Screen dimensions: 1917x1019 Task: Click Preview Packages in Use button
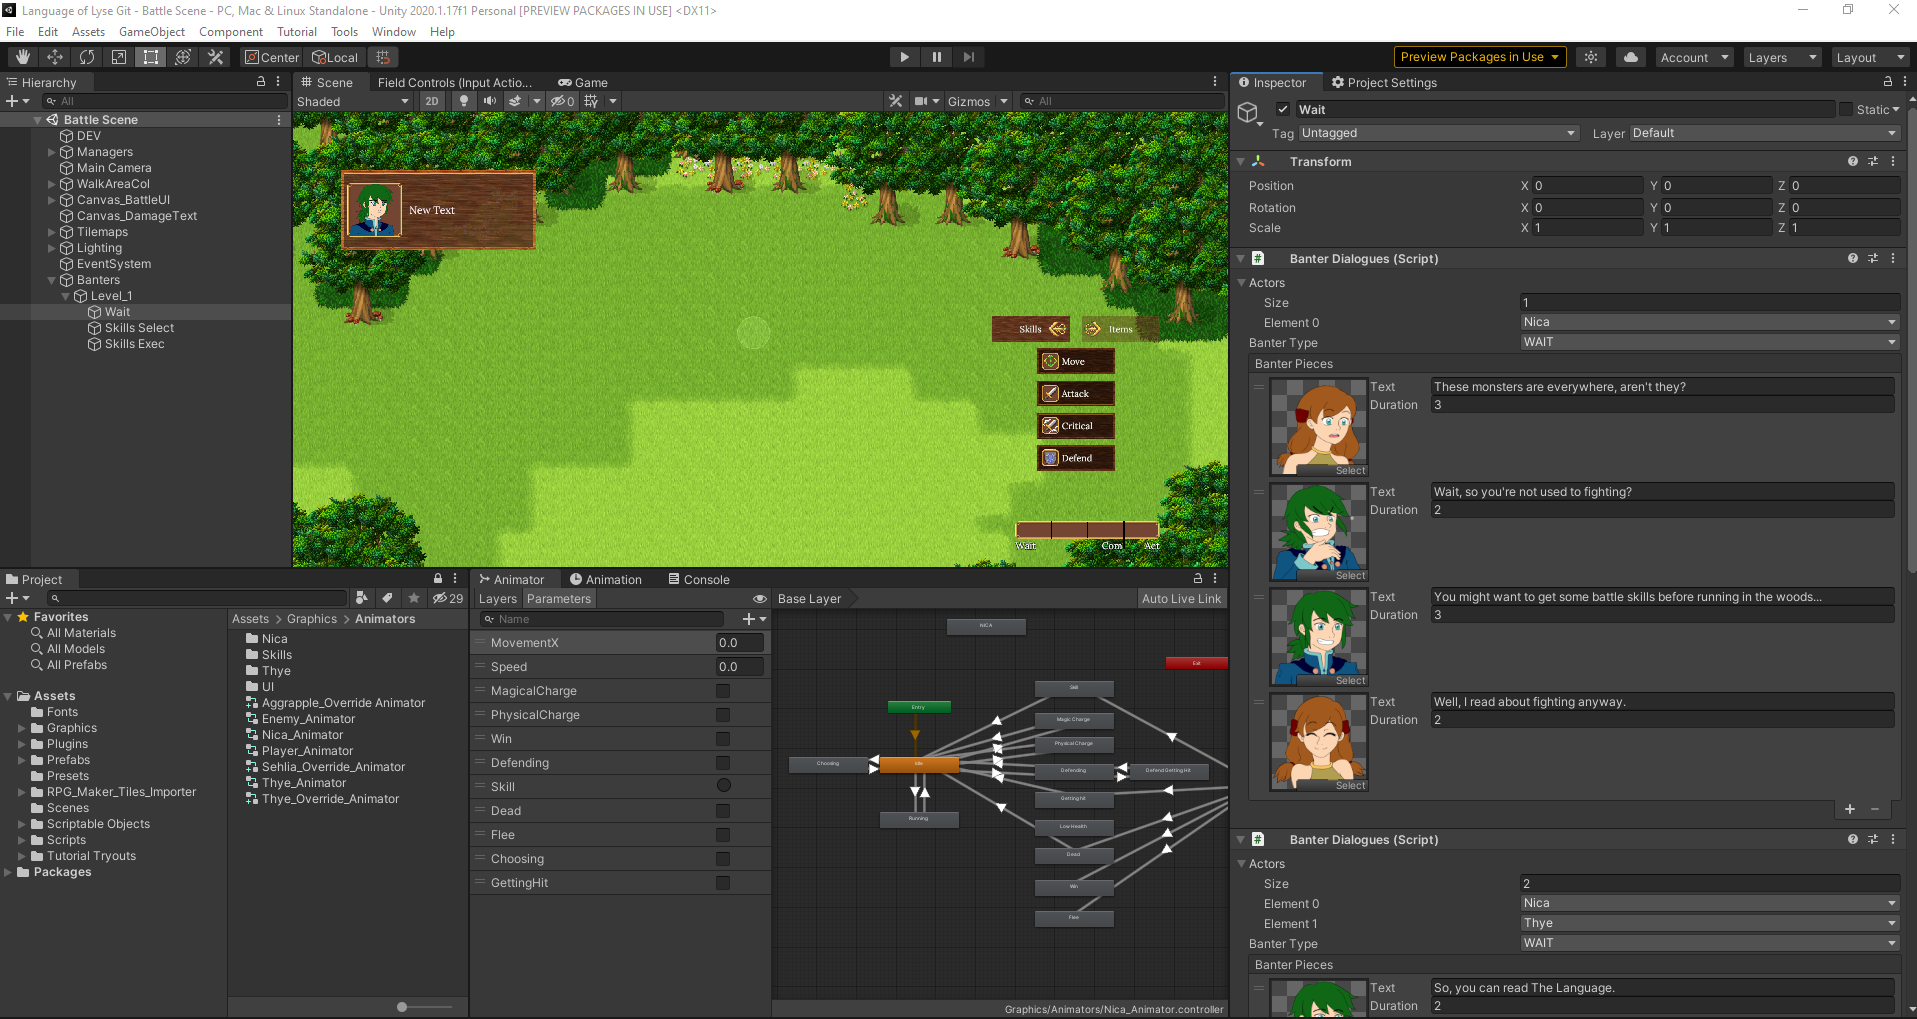[x=1480, y=57]
